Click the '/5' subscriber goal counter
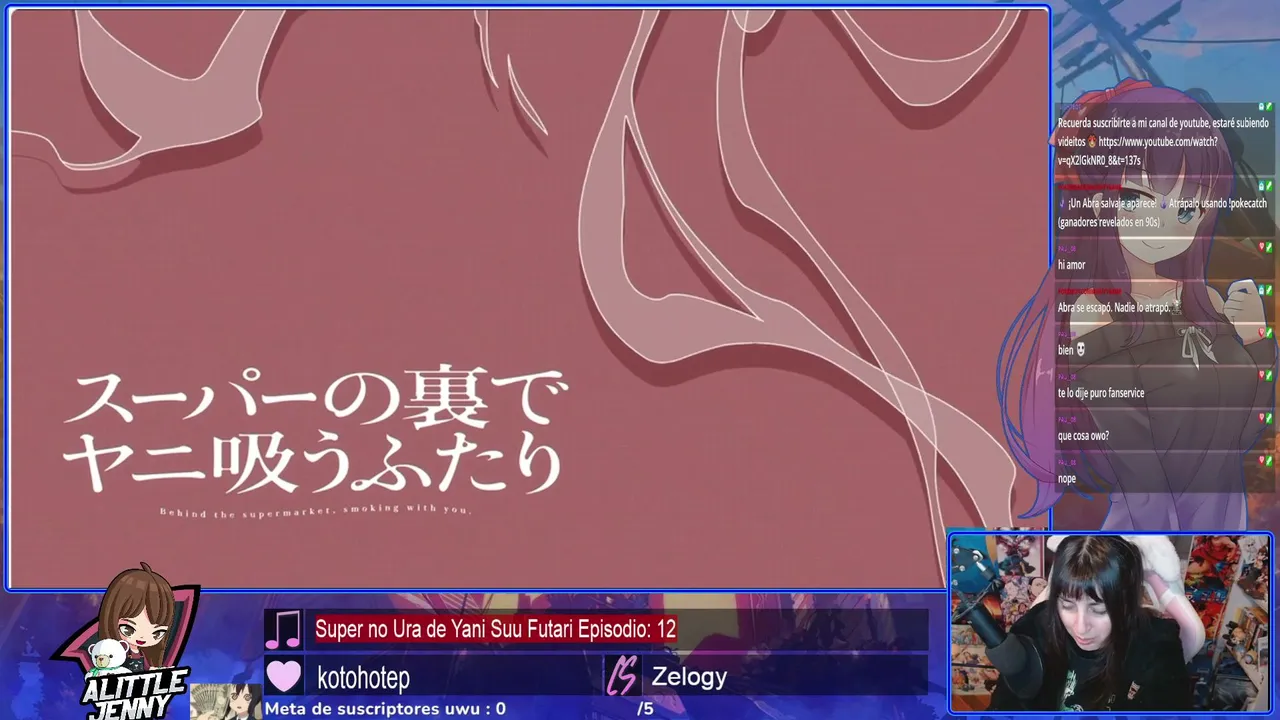1280x720 pixels. point(645,709)
